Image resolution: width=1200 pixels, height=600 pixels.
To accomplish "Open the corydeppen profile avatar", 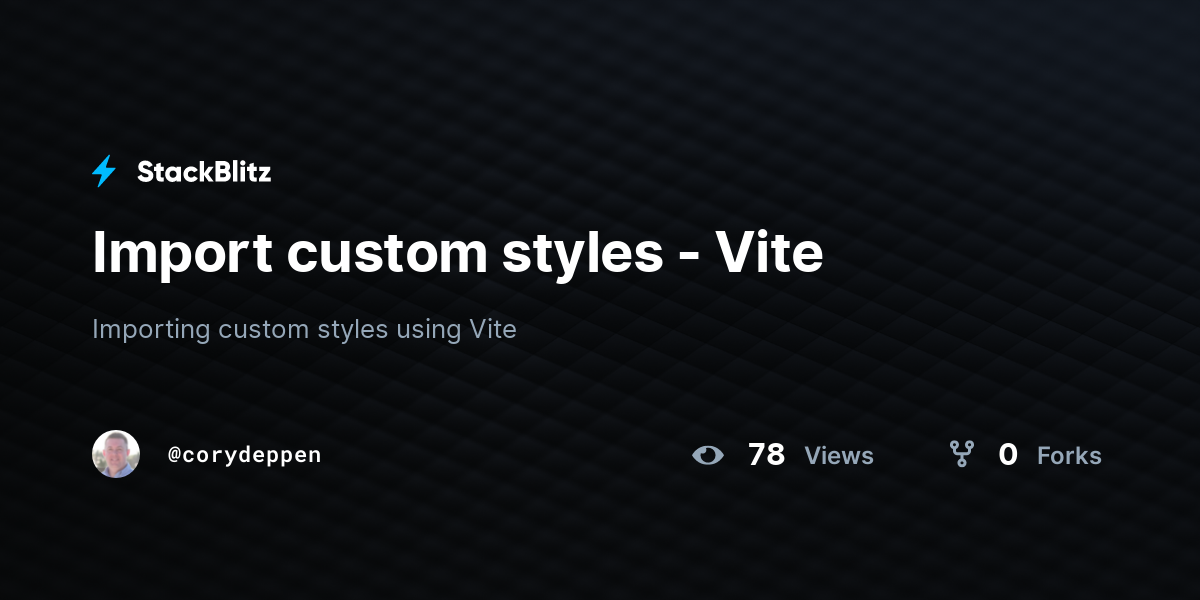I will coord(116,454).
